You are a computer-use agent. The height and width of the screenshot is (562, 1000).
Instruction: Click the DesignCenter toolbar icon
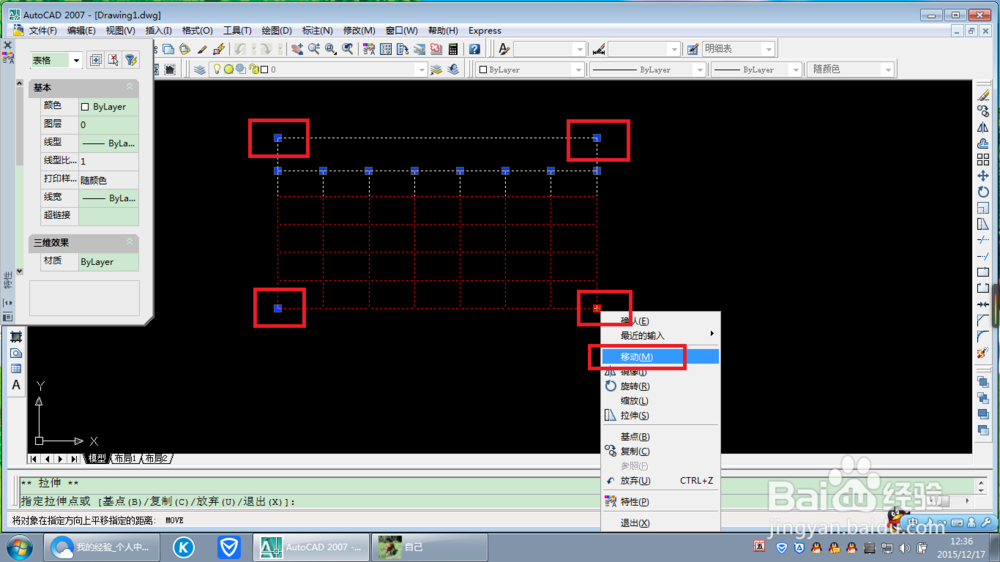point(386,49)
